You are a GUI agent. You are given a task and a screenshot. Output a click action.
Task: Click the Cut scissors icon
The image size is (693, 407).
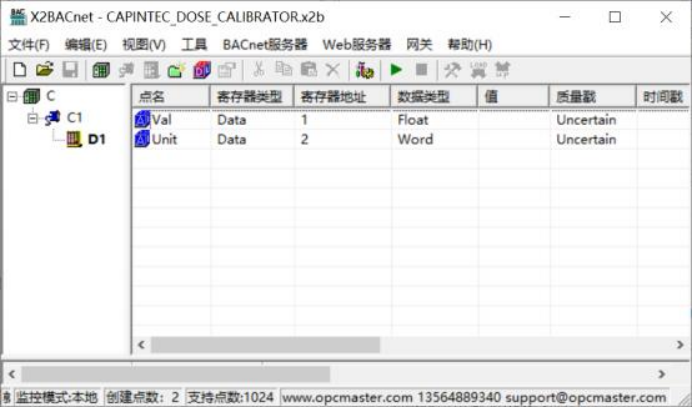tap(259, 70)
